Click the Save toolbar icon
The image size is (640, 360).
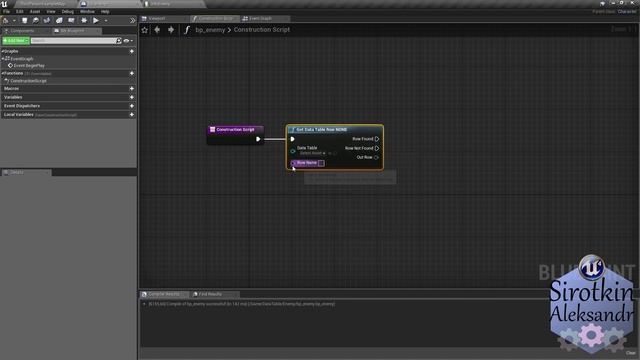24,20
